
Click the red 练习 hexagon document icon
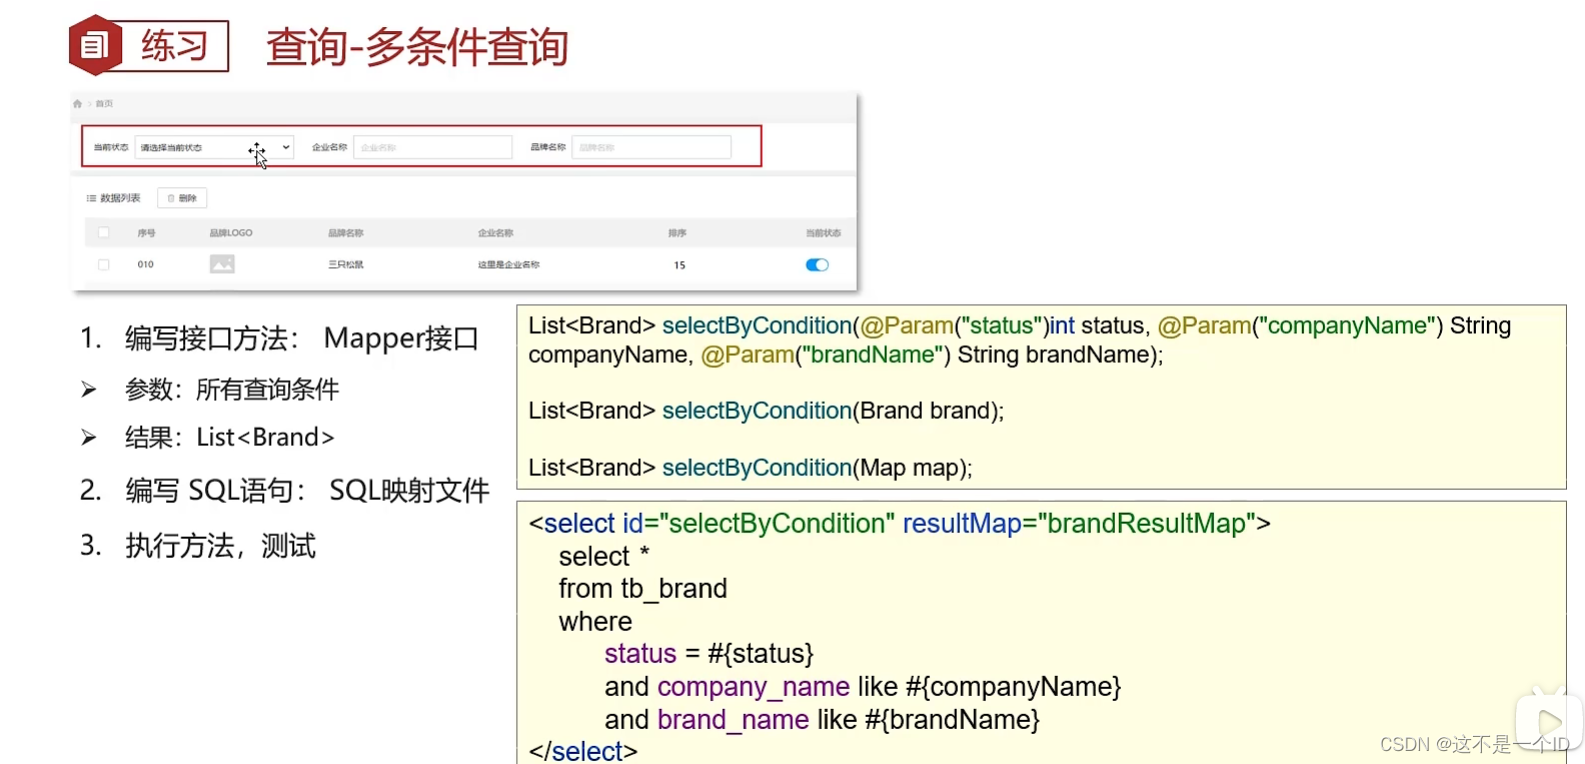95,45
